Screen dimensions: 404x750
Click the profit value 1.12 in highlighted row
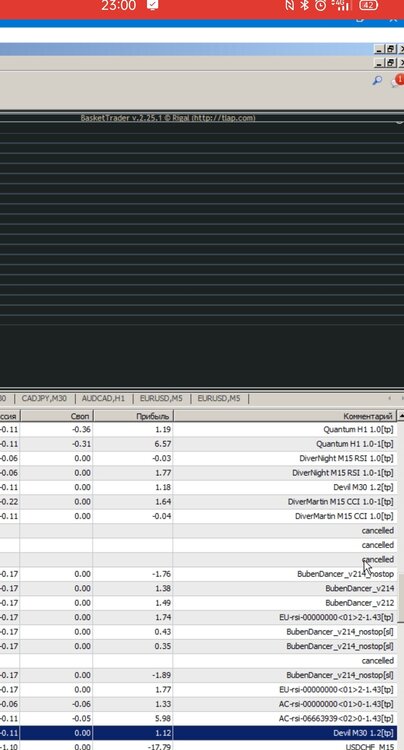(163, 733)
